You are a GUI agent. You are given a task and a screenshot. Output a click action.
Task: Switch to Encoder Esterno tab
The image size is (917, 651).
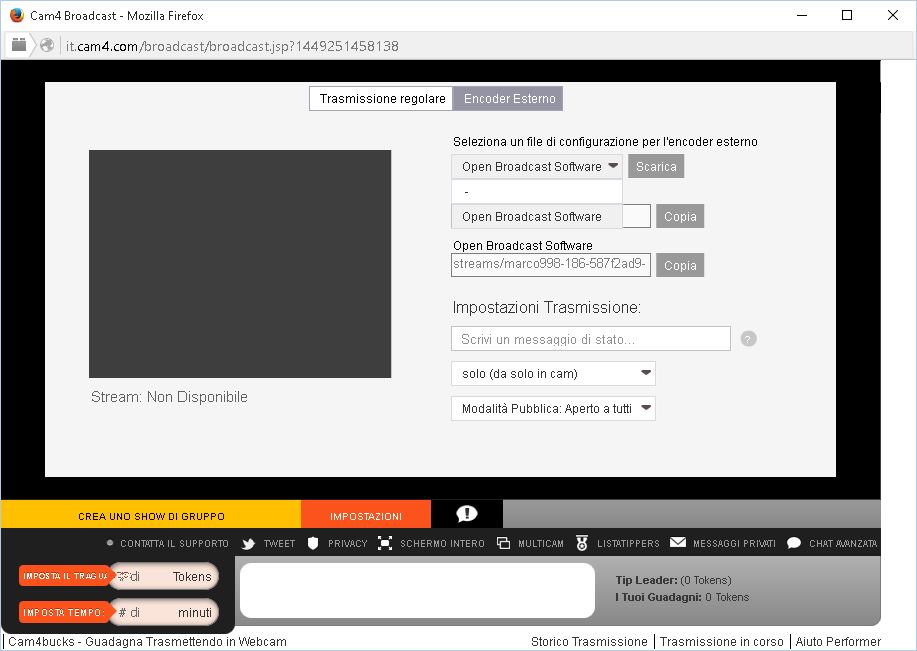pos(508,99)
